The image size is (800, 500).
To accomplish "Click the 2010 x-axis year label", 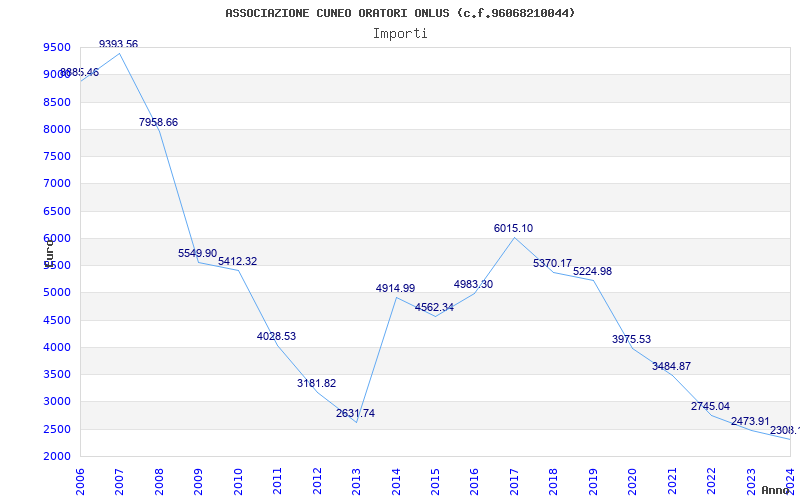I will coord(238,481).
